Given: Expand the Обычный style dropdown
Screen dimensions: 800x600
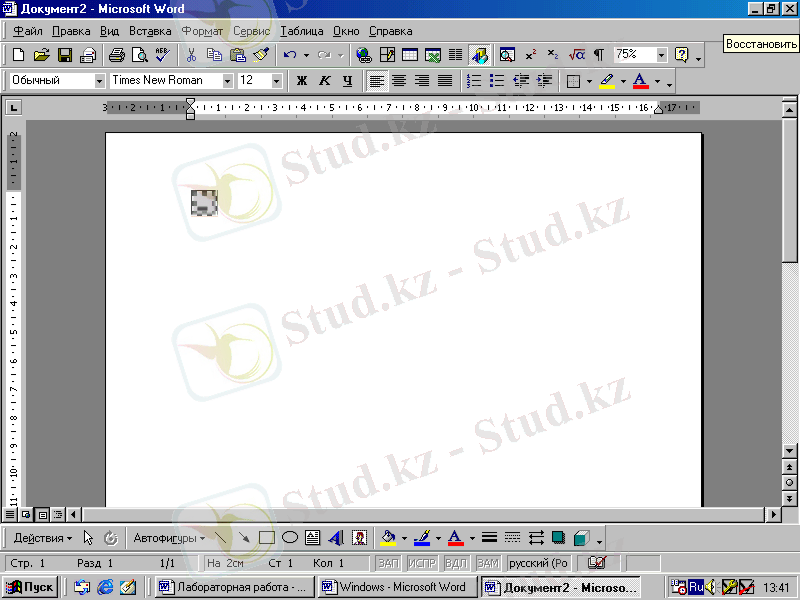Looking at the screenshot, I should click(99, 81).
